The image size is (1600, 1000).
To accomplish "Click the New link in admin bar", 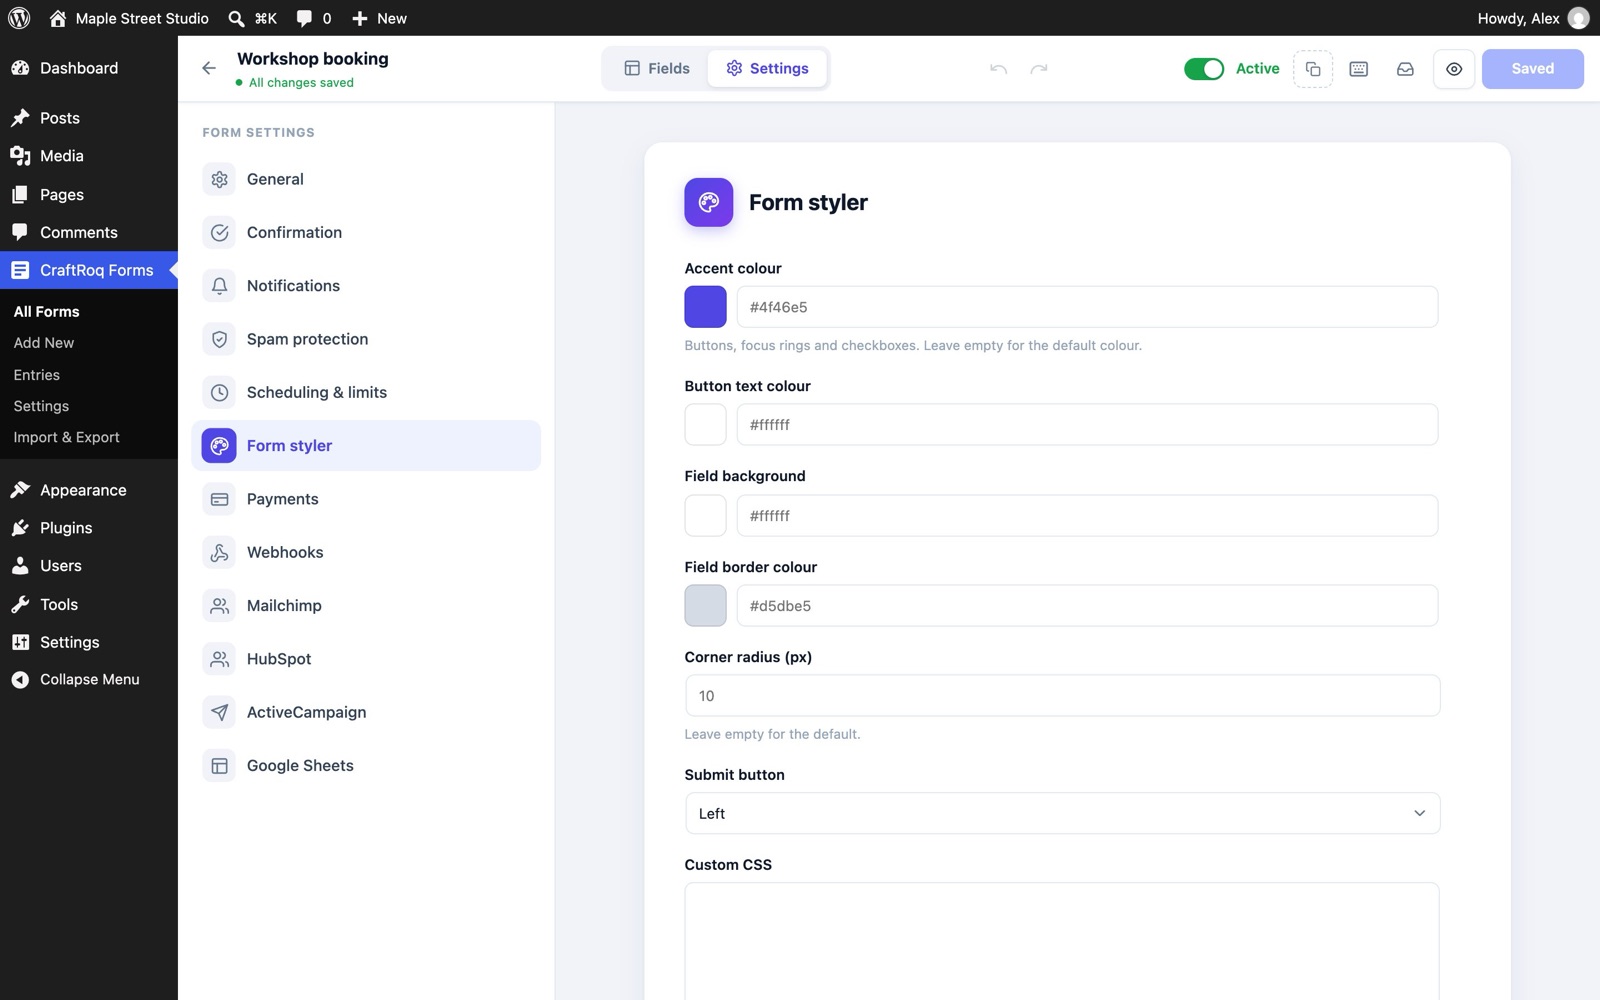I will click(379, 18).
